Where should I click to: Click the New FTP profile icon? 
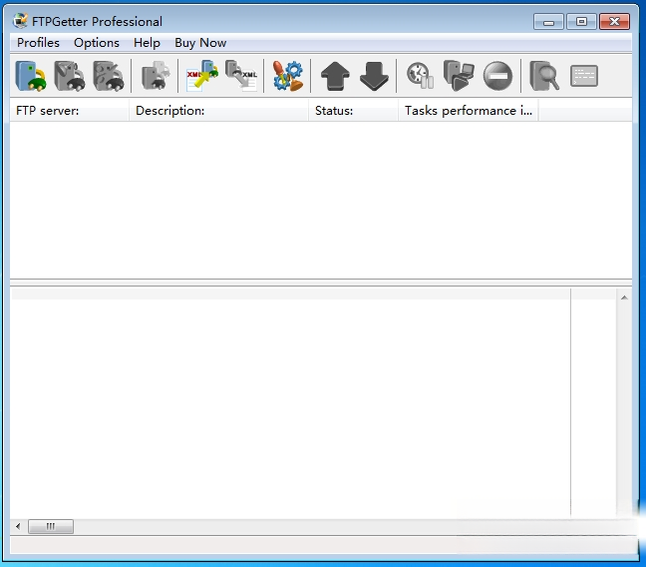pos(31,76)
